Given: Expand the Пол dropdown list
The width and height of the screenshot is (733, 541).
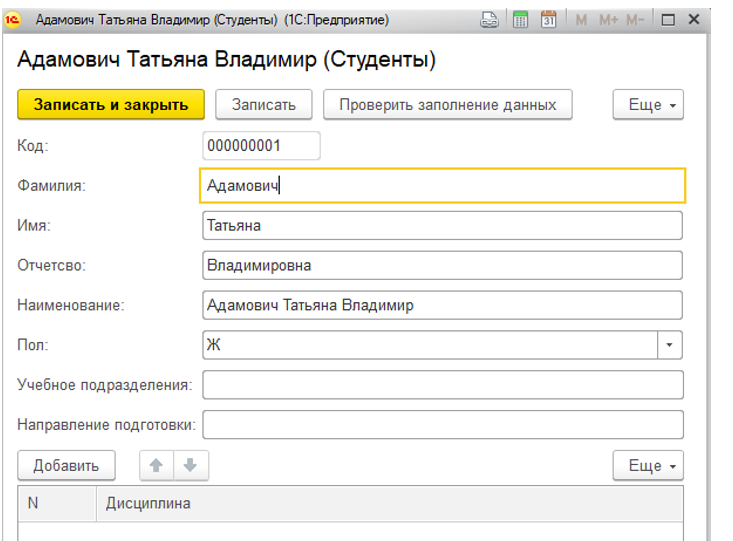Looking at the screenshot, I should pos(670,345).
